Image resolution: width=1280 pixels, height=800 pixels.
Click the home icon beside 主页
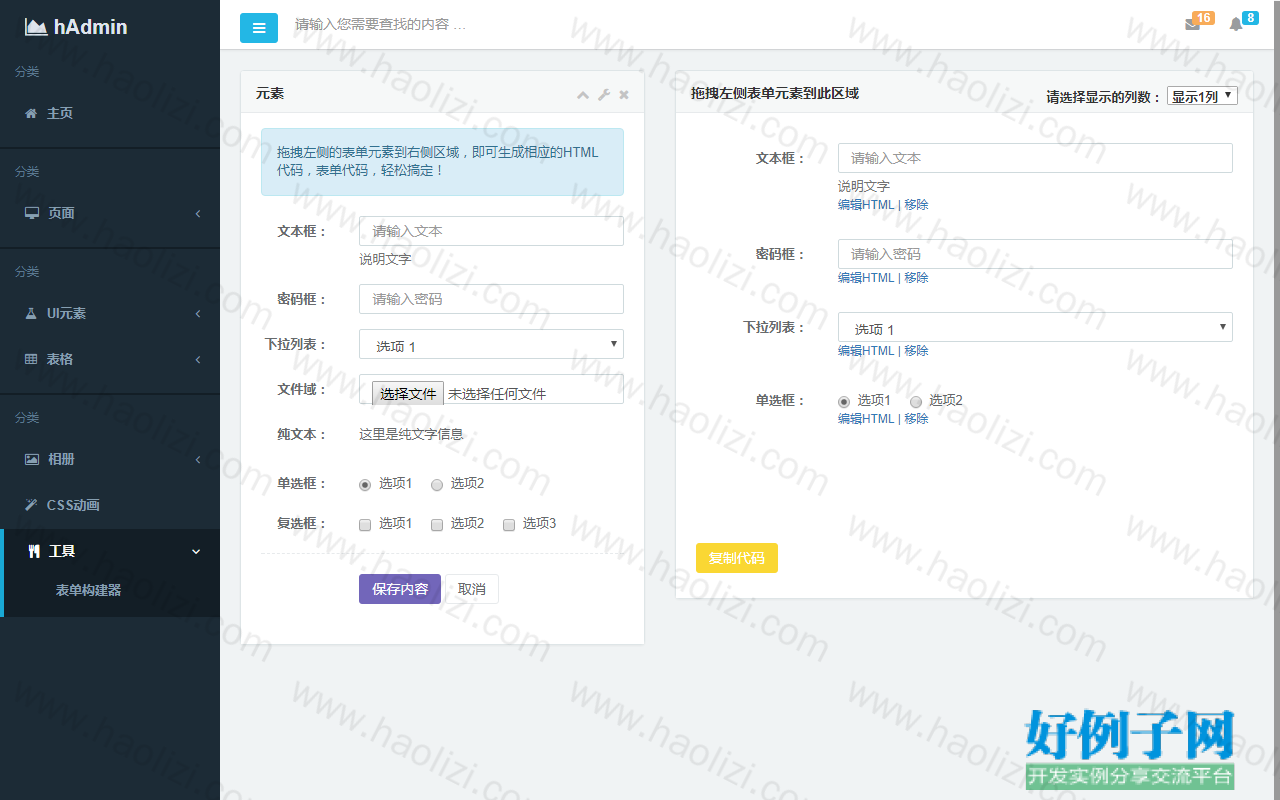tap(31, 113)
